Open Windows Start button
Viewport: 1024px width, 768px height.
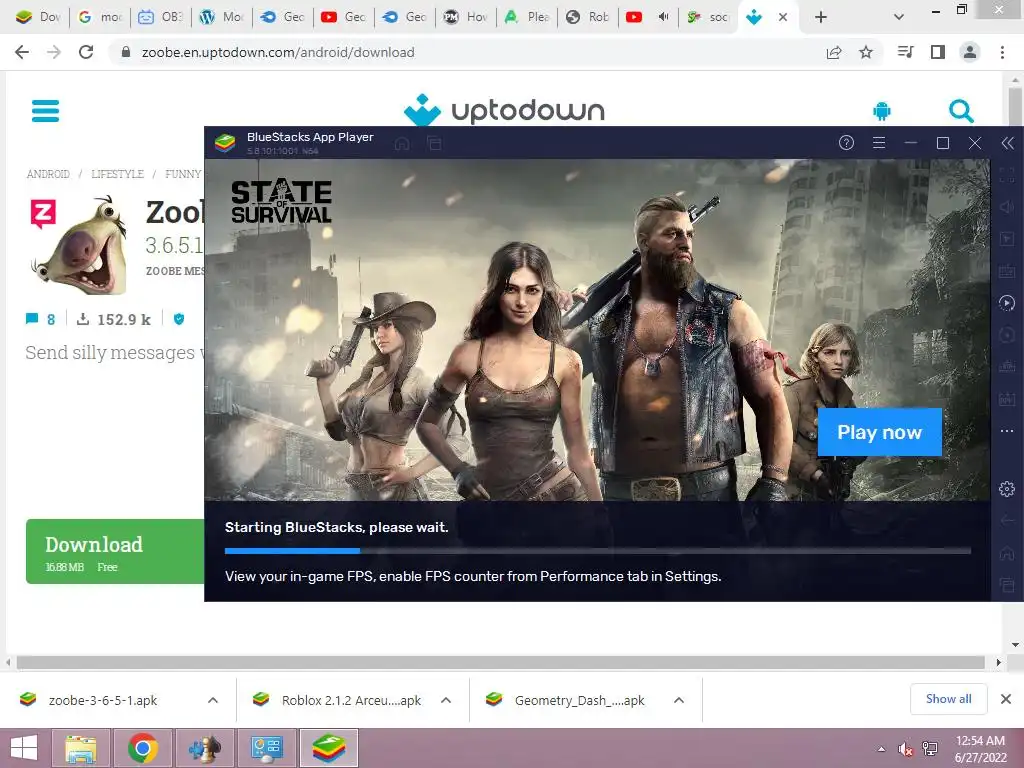24,748
